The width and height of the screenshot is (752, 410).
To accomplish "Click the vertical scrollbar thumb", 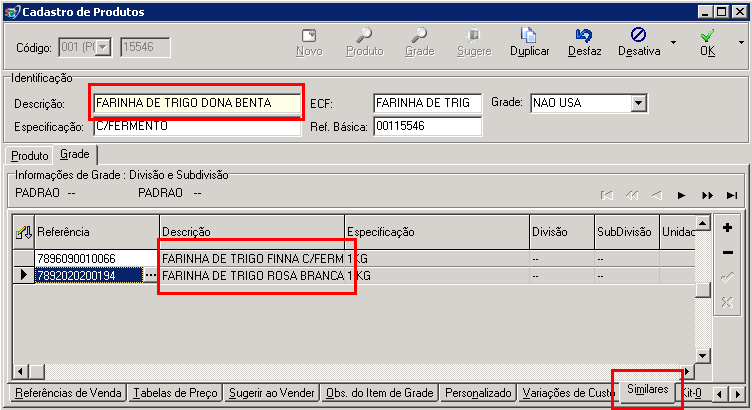I will 703,290.
